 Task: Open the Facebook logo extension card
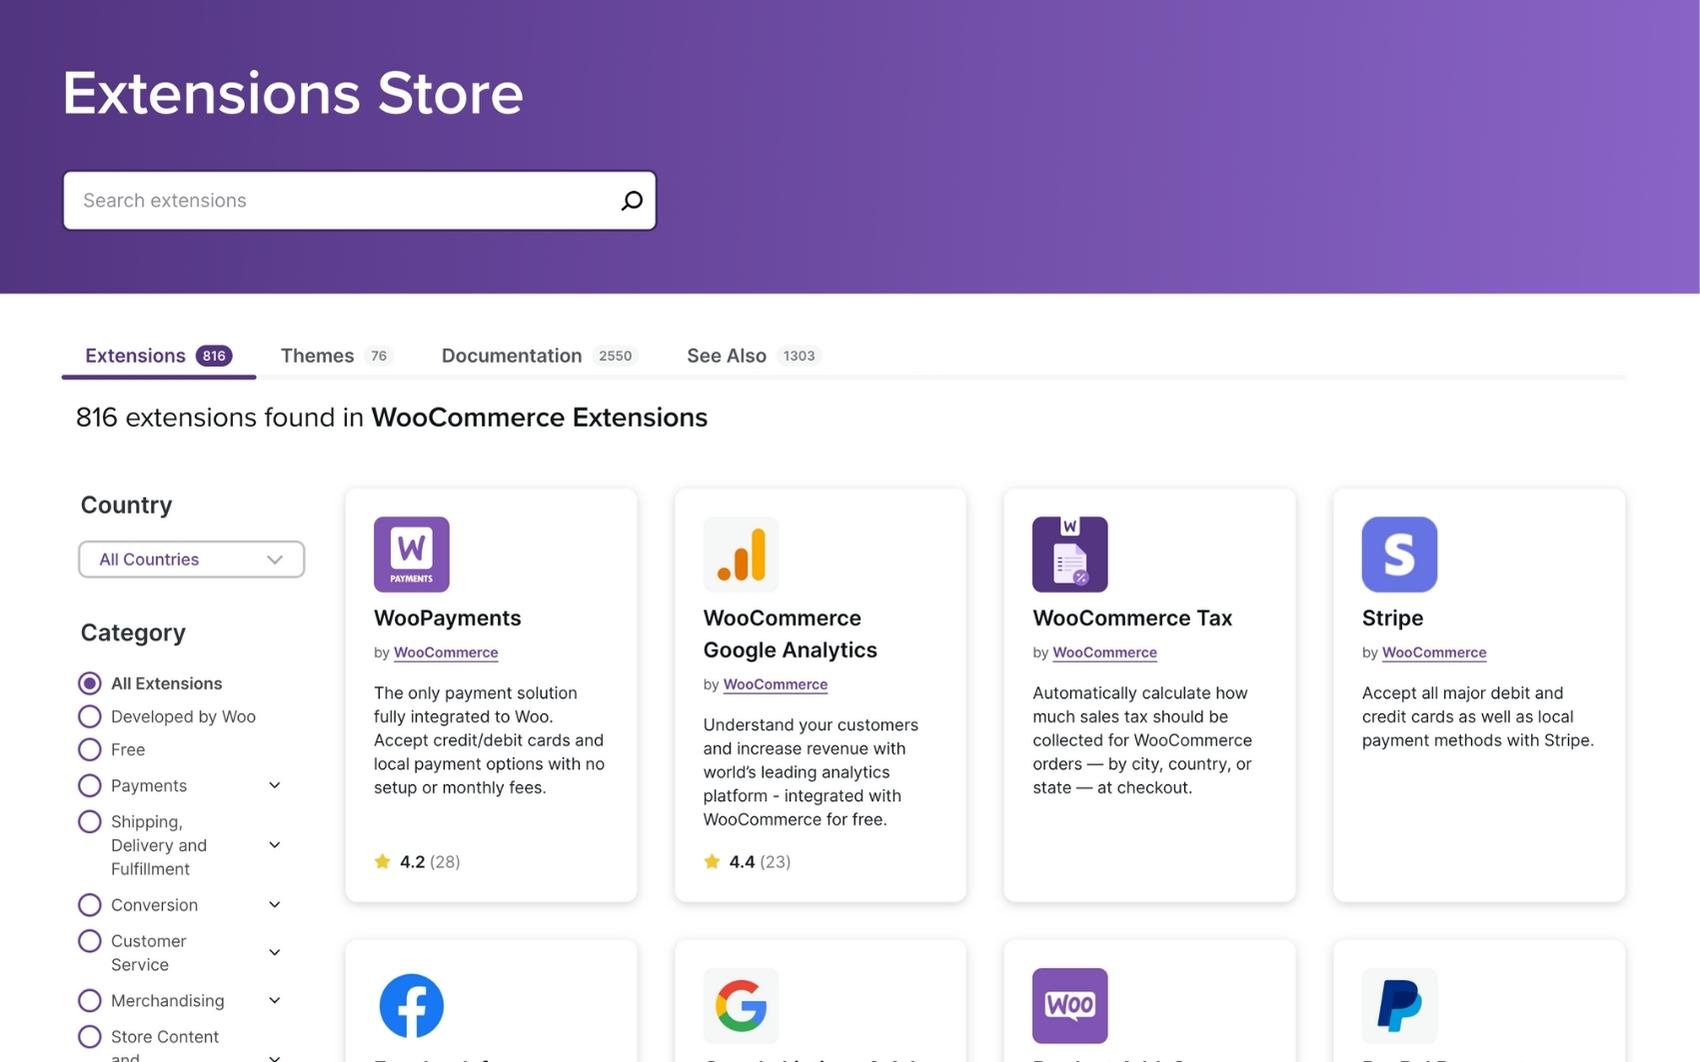411,1005
